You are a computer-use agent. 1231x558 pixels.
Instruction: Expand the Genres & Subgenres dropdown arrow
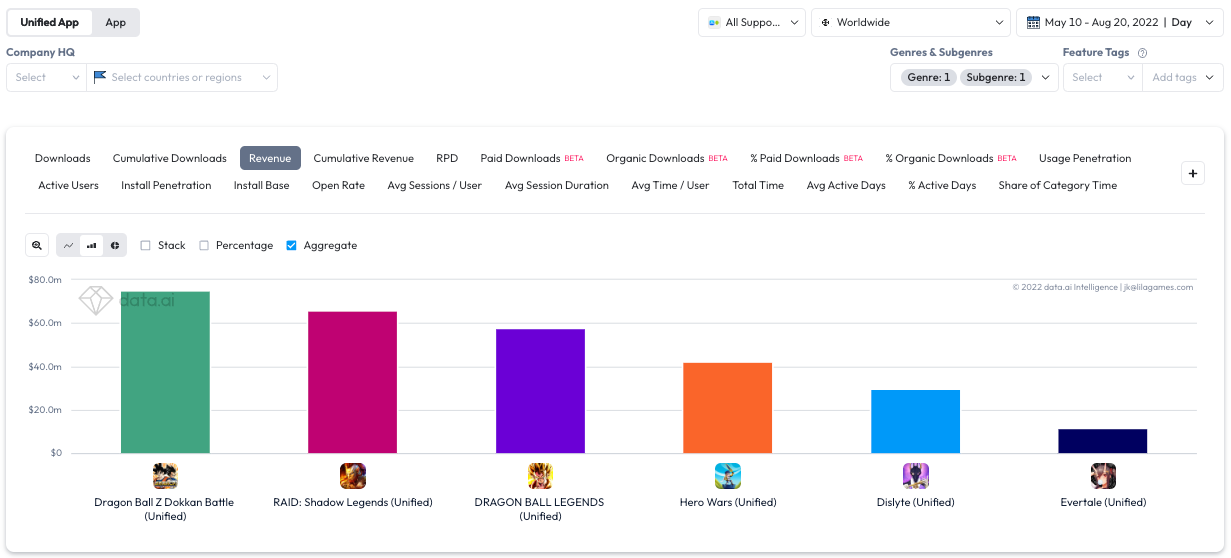[1046, 77]
